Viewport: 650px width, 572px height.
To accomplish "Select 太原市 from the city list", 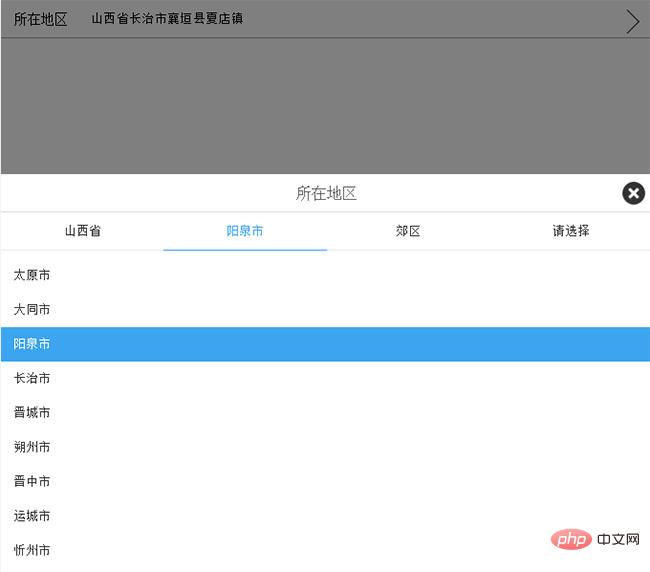I will click(325, 275).
